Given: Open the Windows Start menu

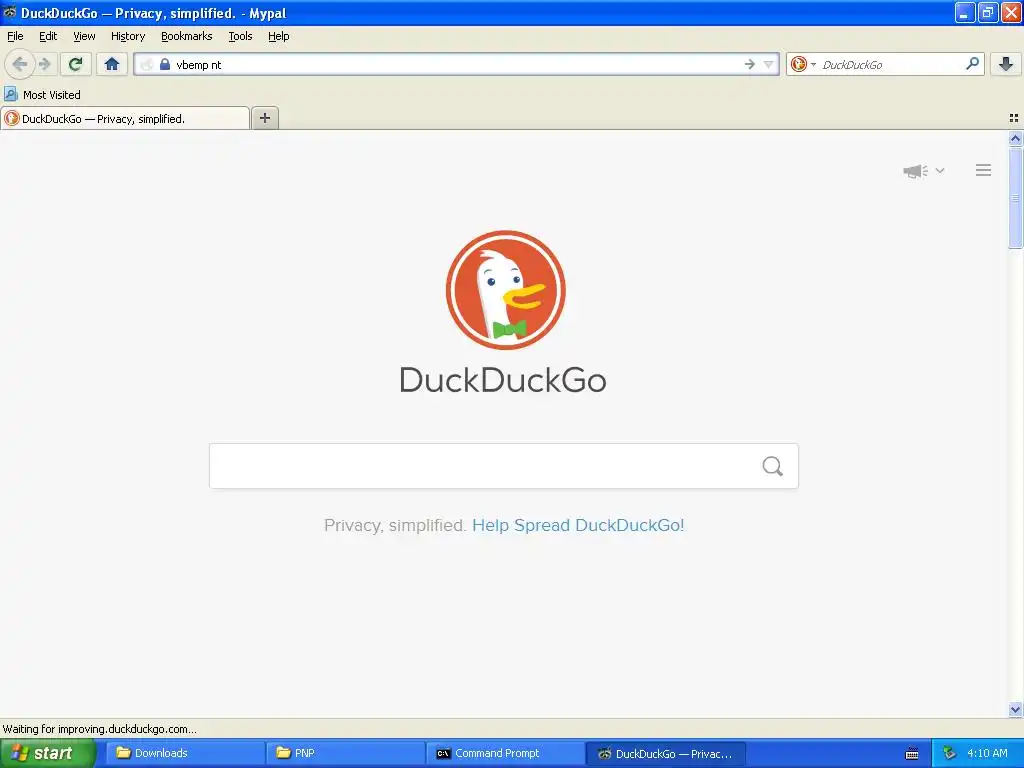Looking at the screenshot, I should tap(47, 754).
